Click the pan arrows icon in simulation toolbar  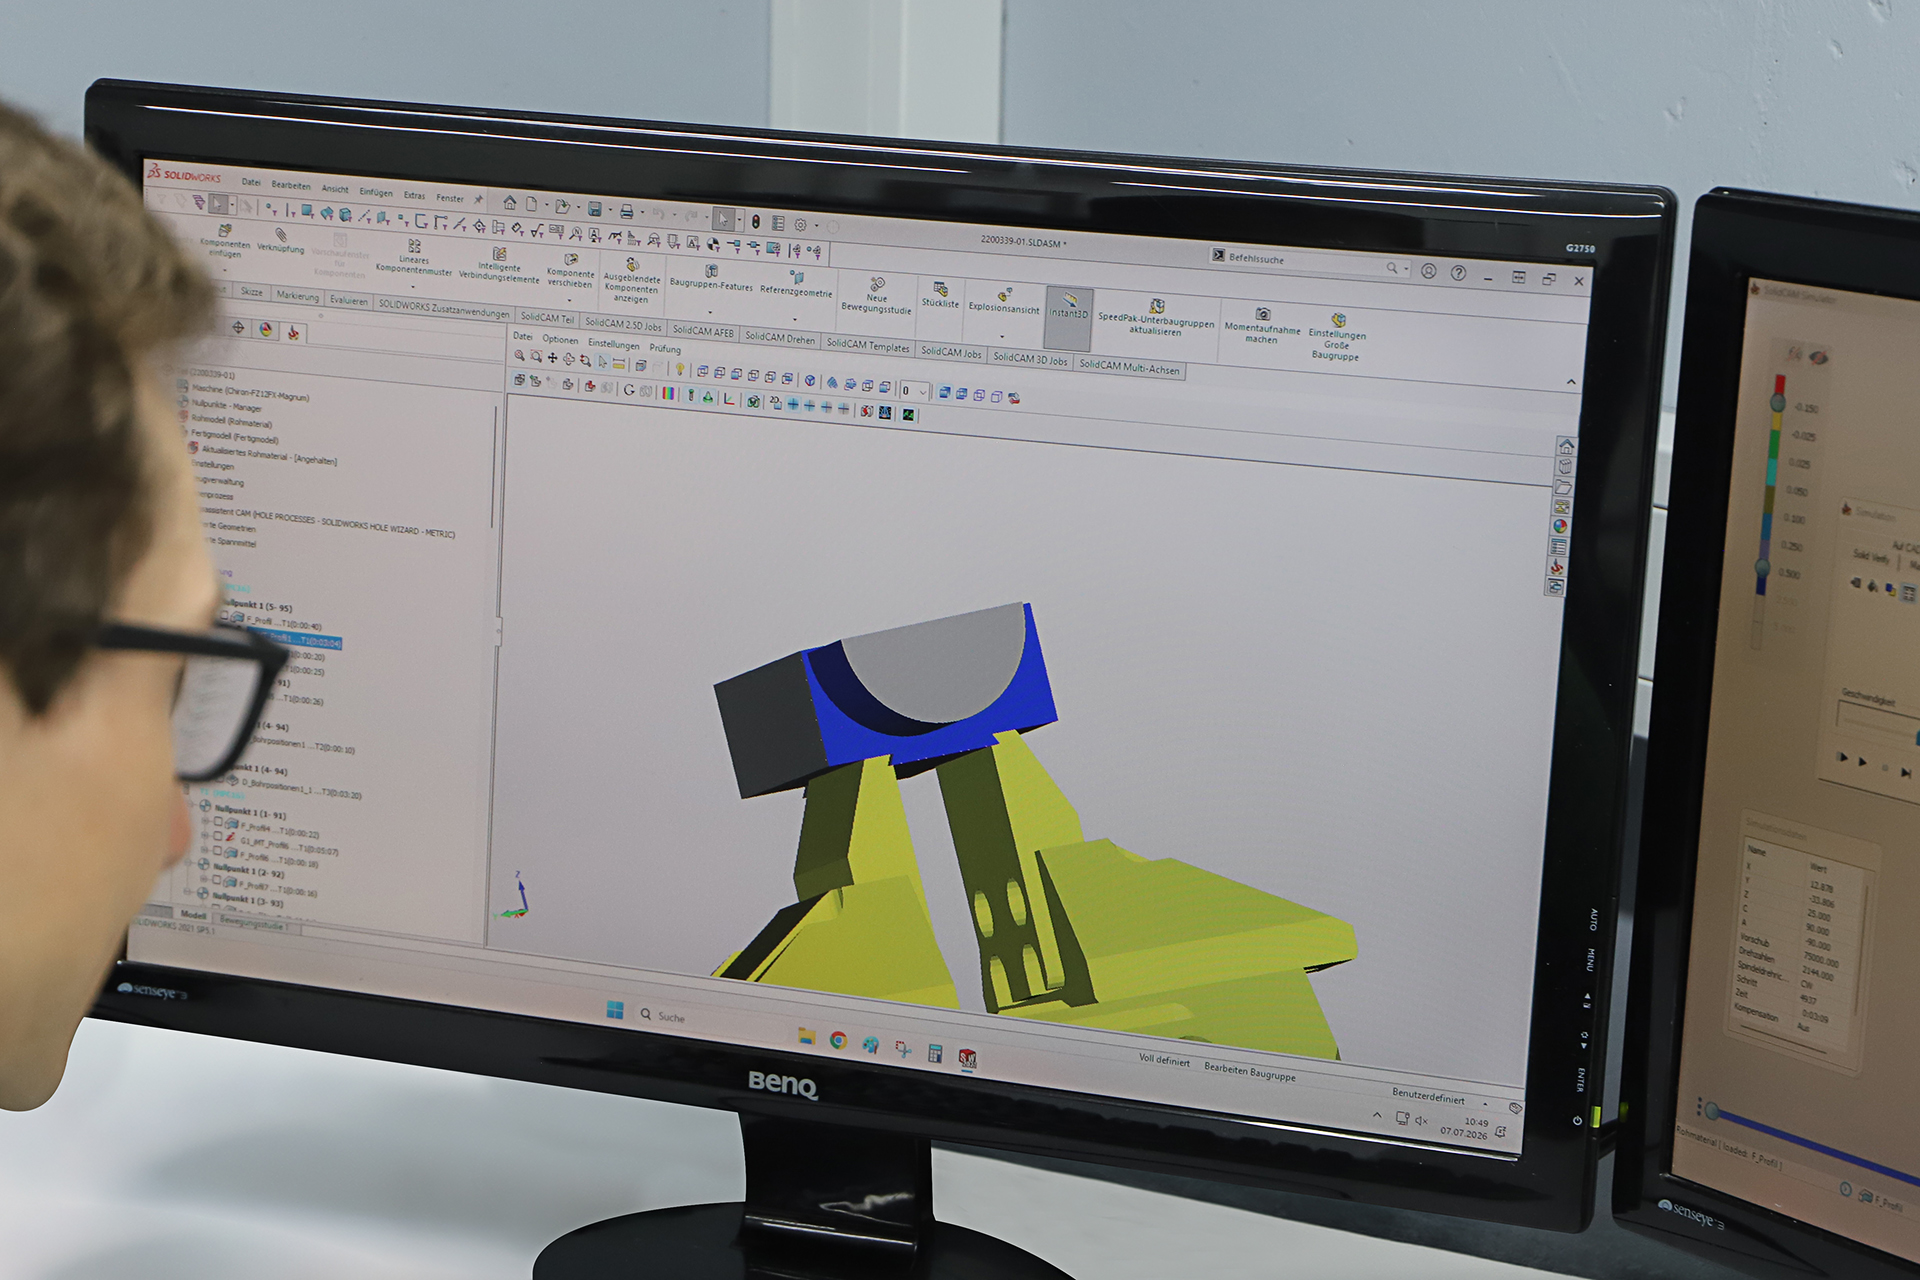552,358
